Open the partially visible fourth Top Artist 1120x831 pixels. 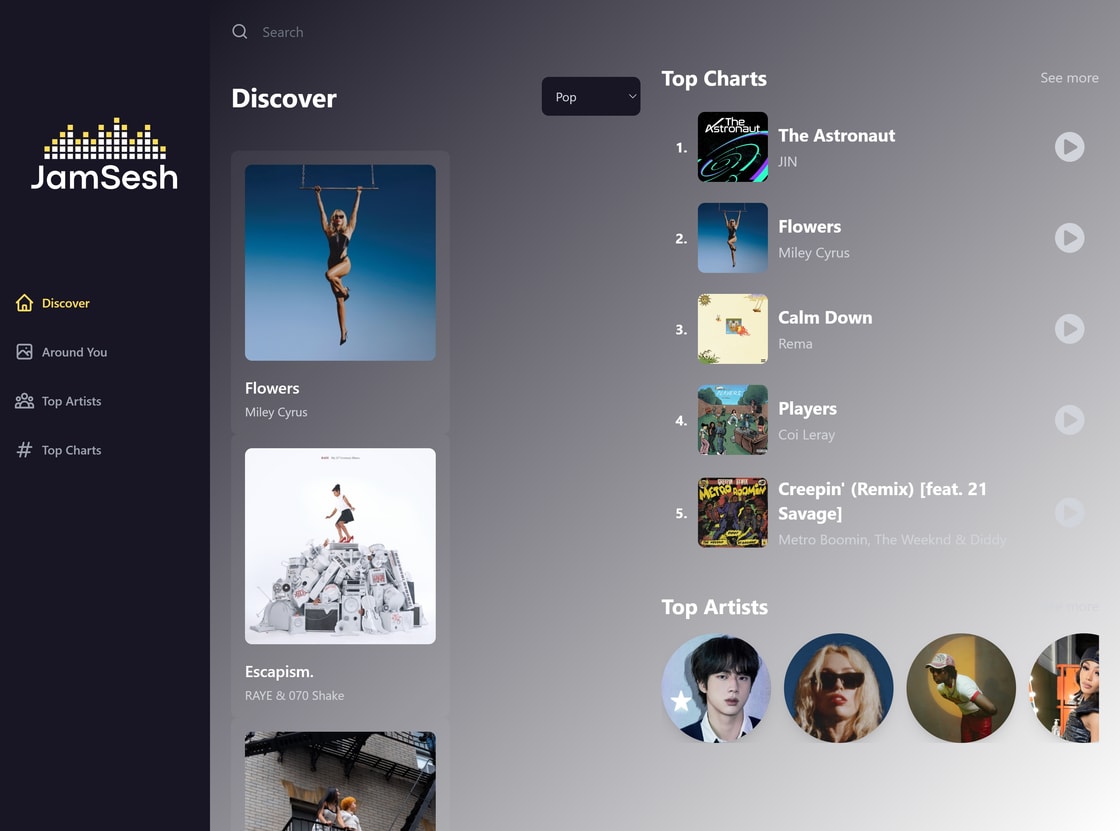1064,688
